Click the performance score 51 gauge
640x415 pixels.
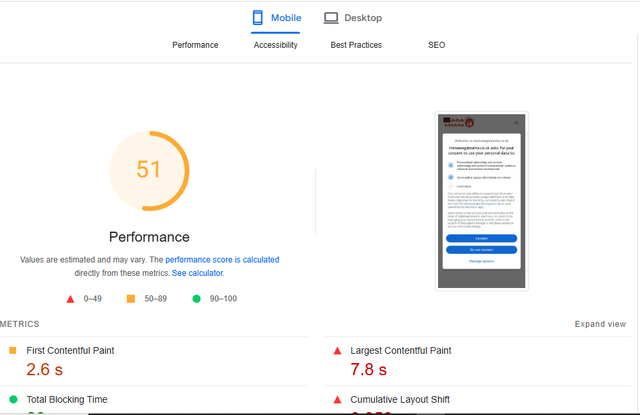coord(149,171)
